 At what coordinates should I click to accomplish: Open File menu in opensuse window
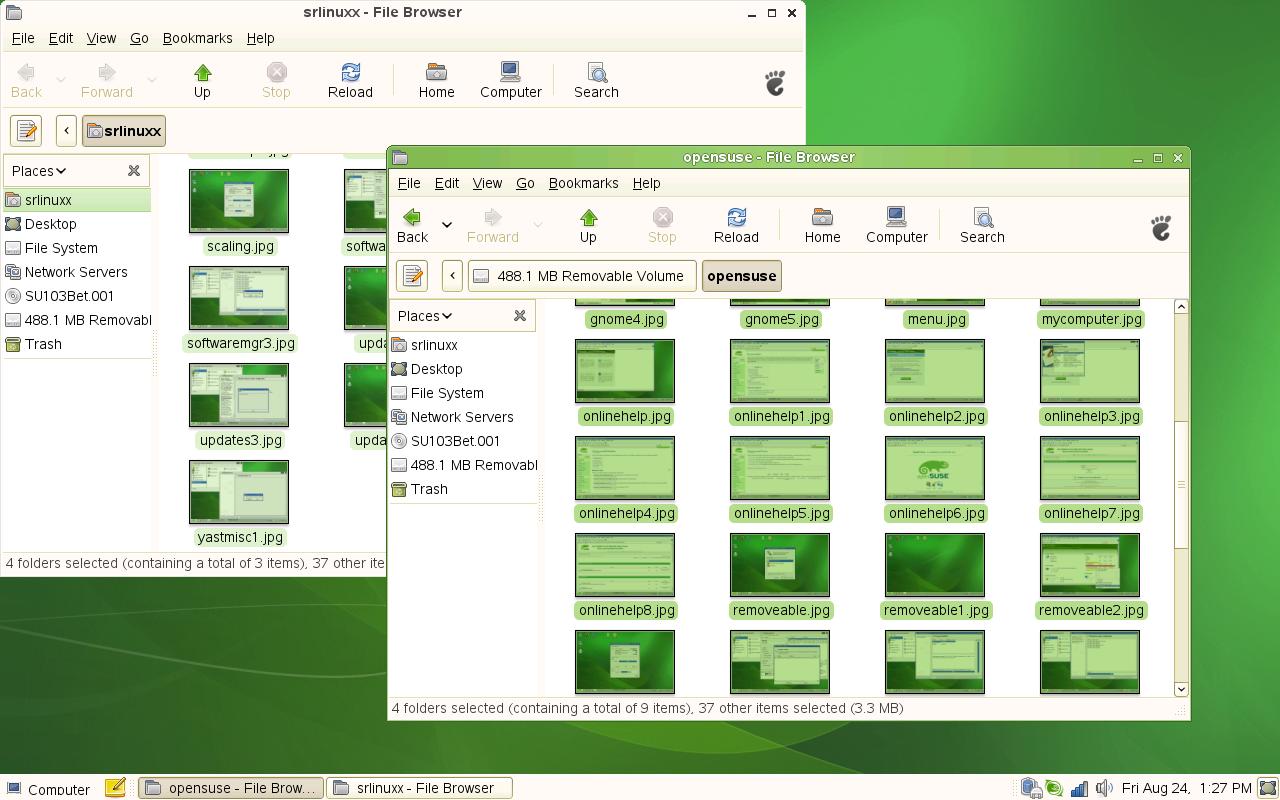409,183
